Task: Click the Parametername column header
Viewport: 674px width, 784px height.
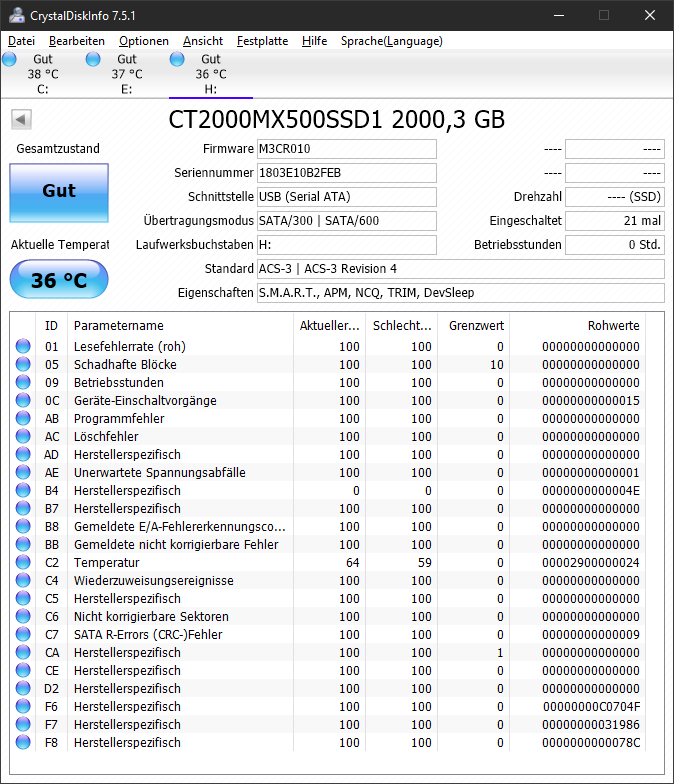Action: pyautogui.click(x=180, y=326)
